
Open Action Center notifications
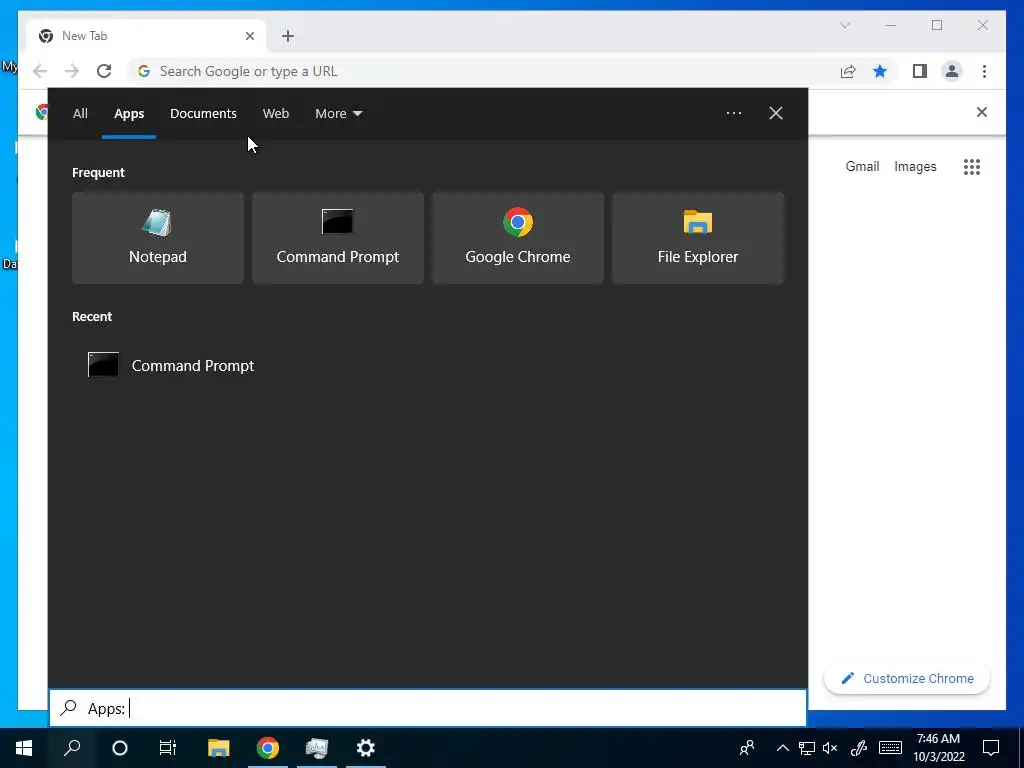[x=991, y=748]
